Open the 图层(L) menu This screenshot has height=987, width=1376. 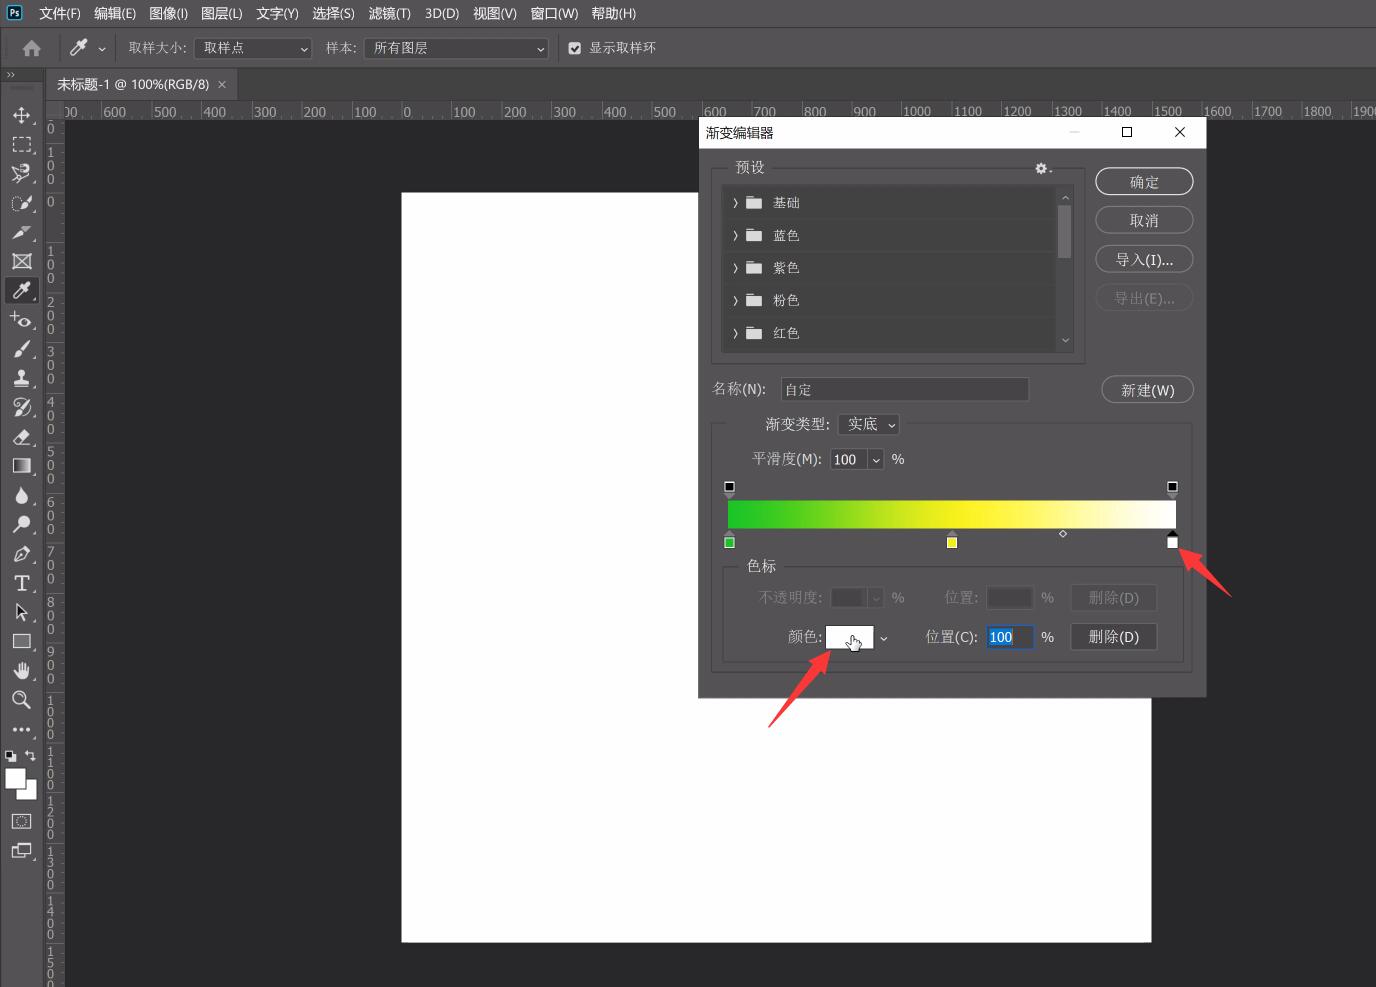click(x=222, y=13)
